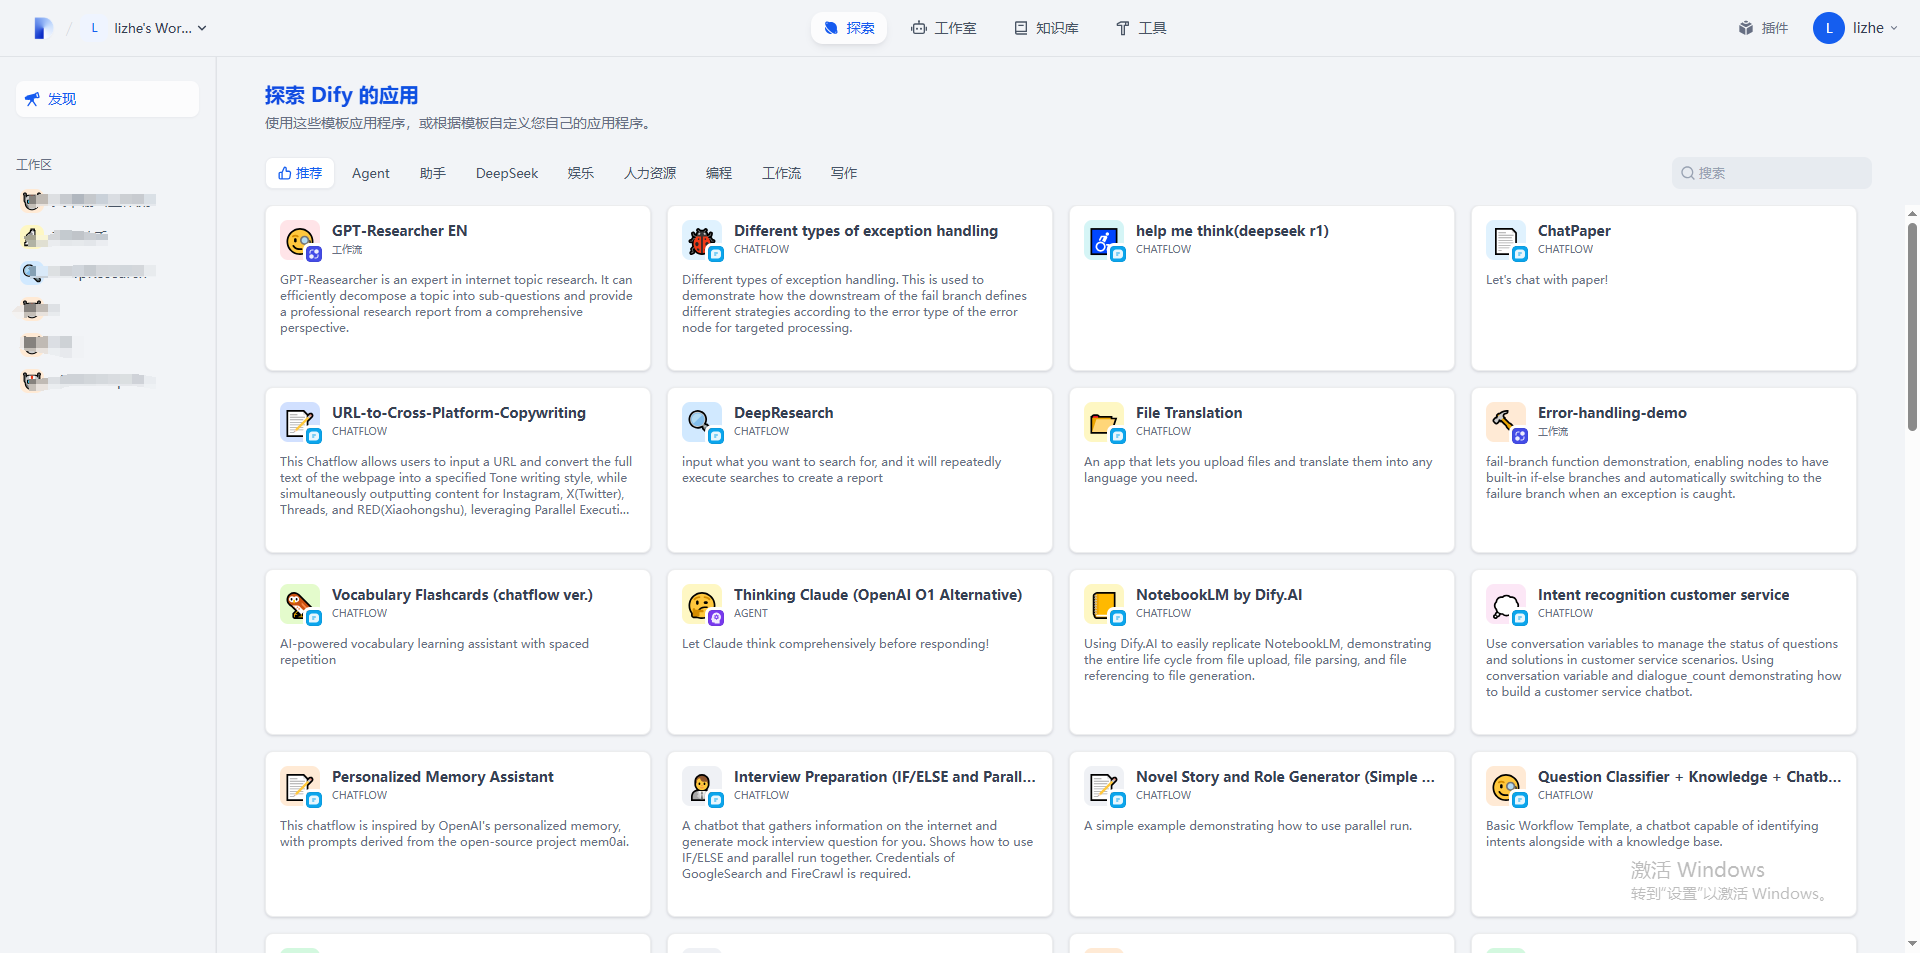Click the File Translation card title

click(1189, 413)
